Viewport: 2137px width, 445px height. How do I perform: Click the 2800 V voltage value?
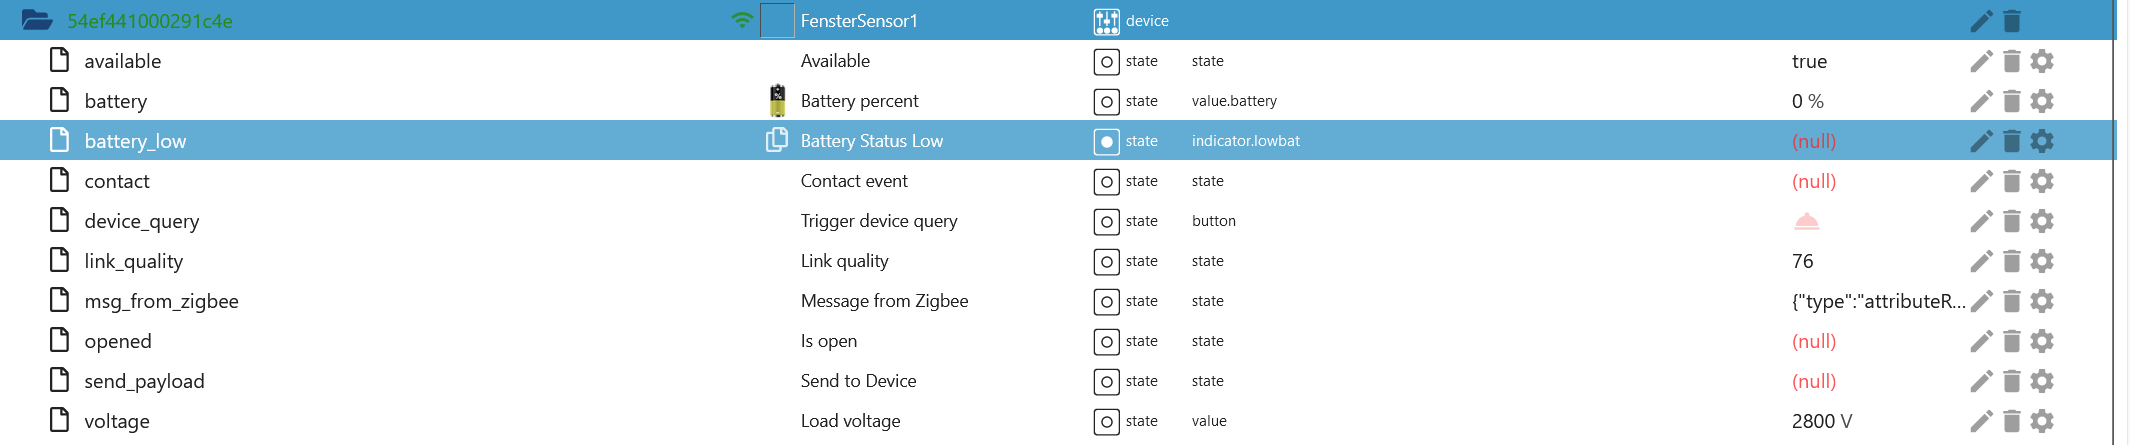1821,421
